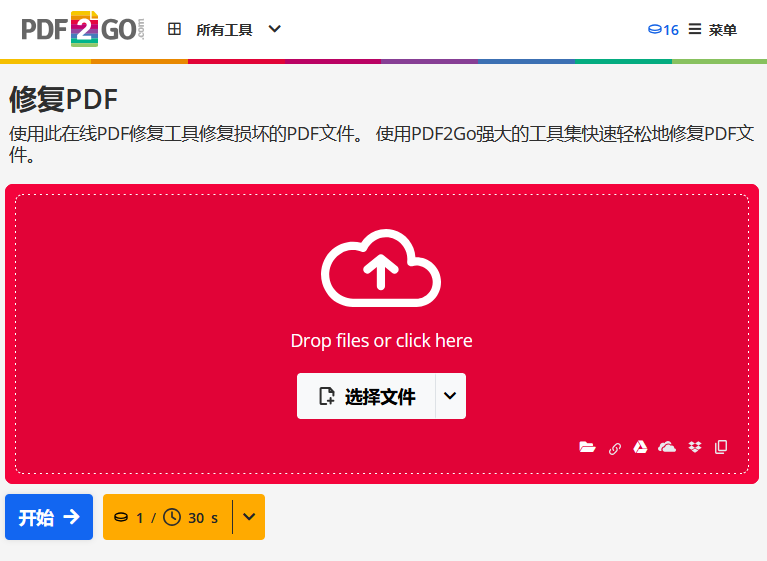Click the cloud upload icon

pyautogui.click(x=381, y=267)
